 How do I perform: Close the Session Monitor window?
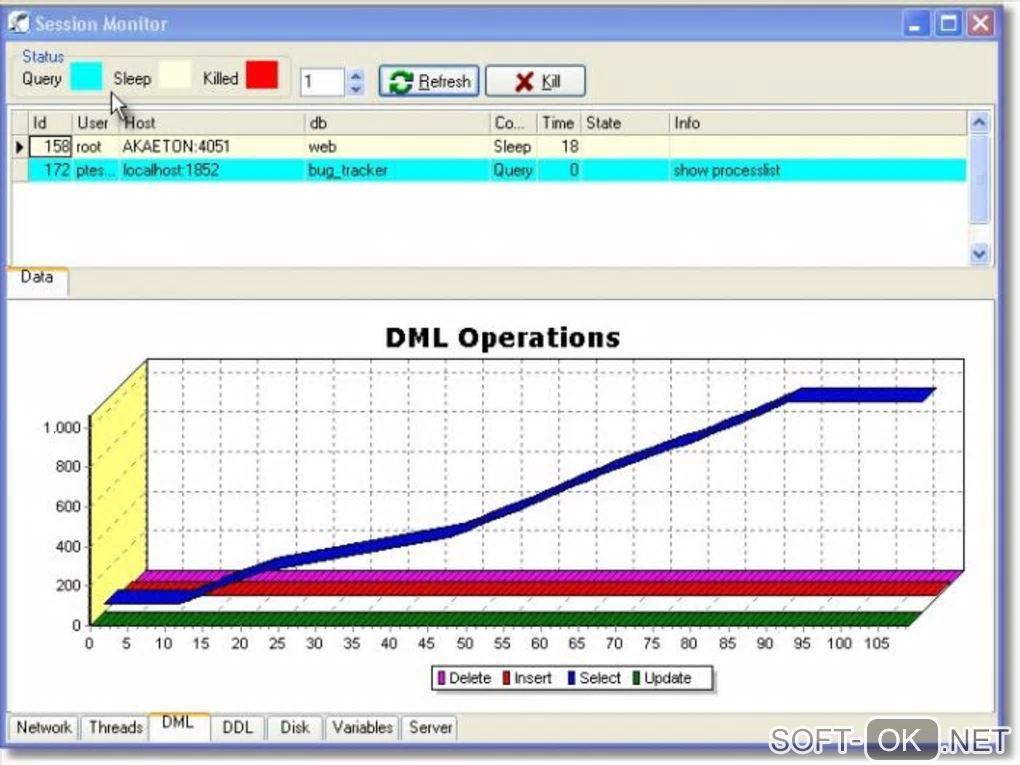980,24
